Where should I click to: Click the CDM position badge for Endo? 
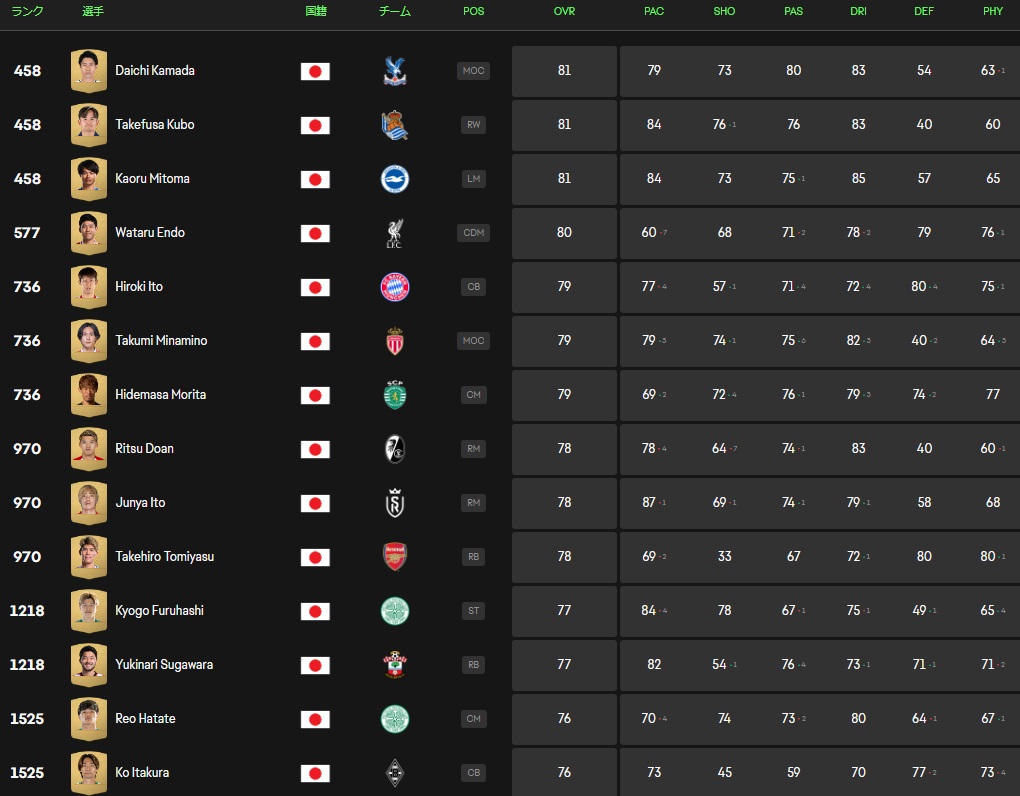[473, 233]
